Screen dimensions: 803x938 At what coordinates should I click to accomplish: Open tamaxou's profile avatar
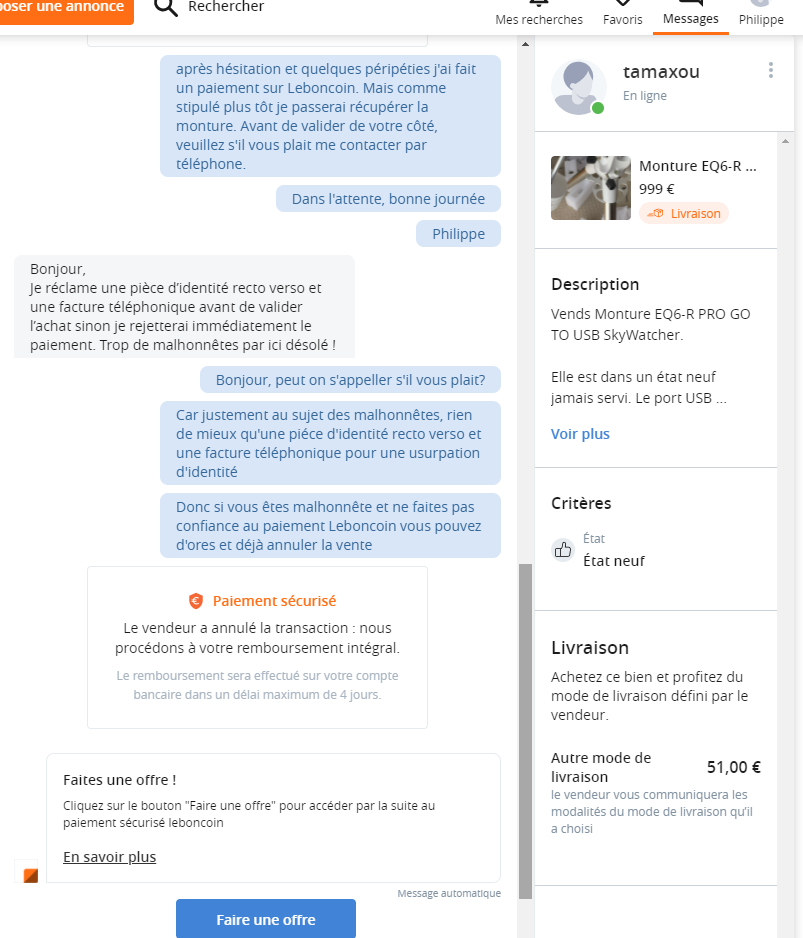(x=578, y=87)
